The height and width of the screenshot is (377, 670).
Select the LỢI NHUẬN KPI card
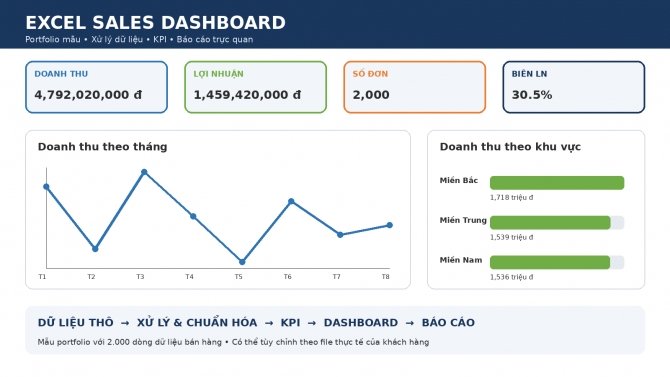[x=256, y=87]
